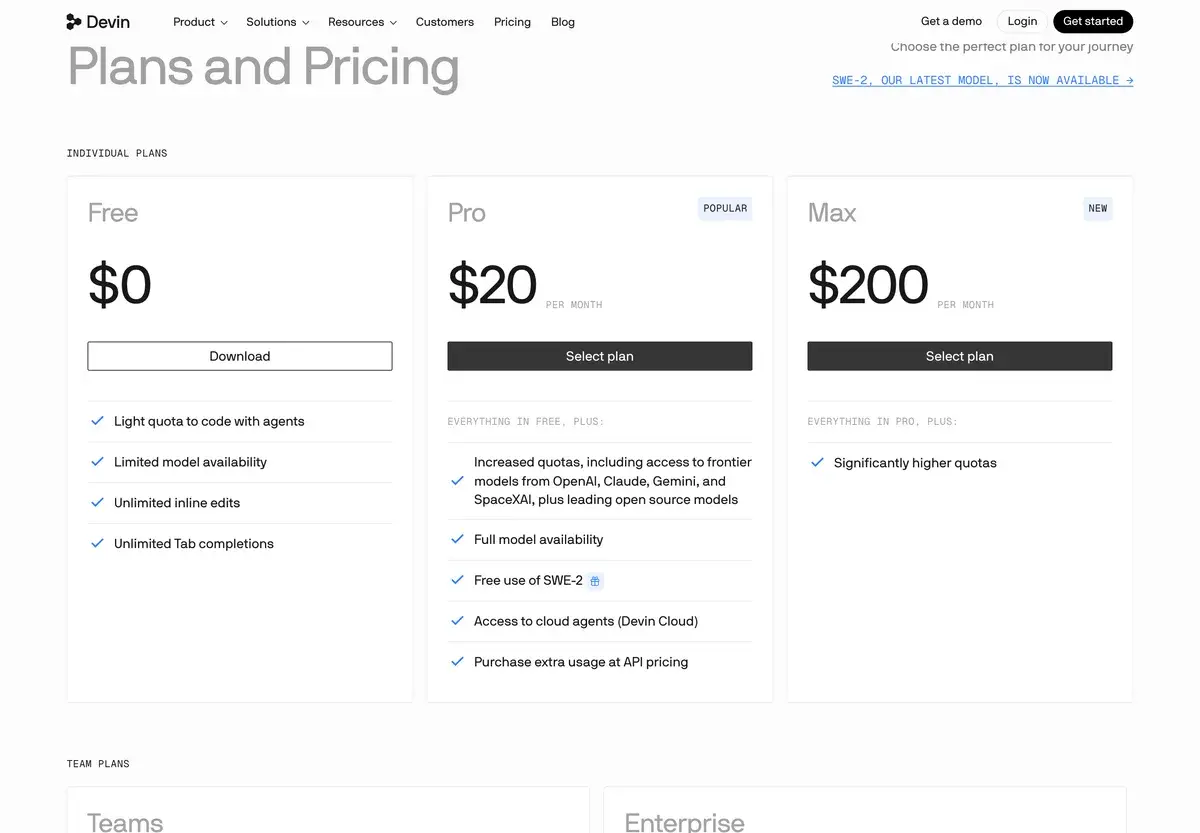Open the SWE-2 latest model announcement link
Viewport: 1200px width, 833px height.
[982, 80]
